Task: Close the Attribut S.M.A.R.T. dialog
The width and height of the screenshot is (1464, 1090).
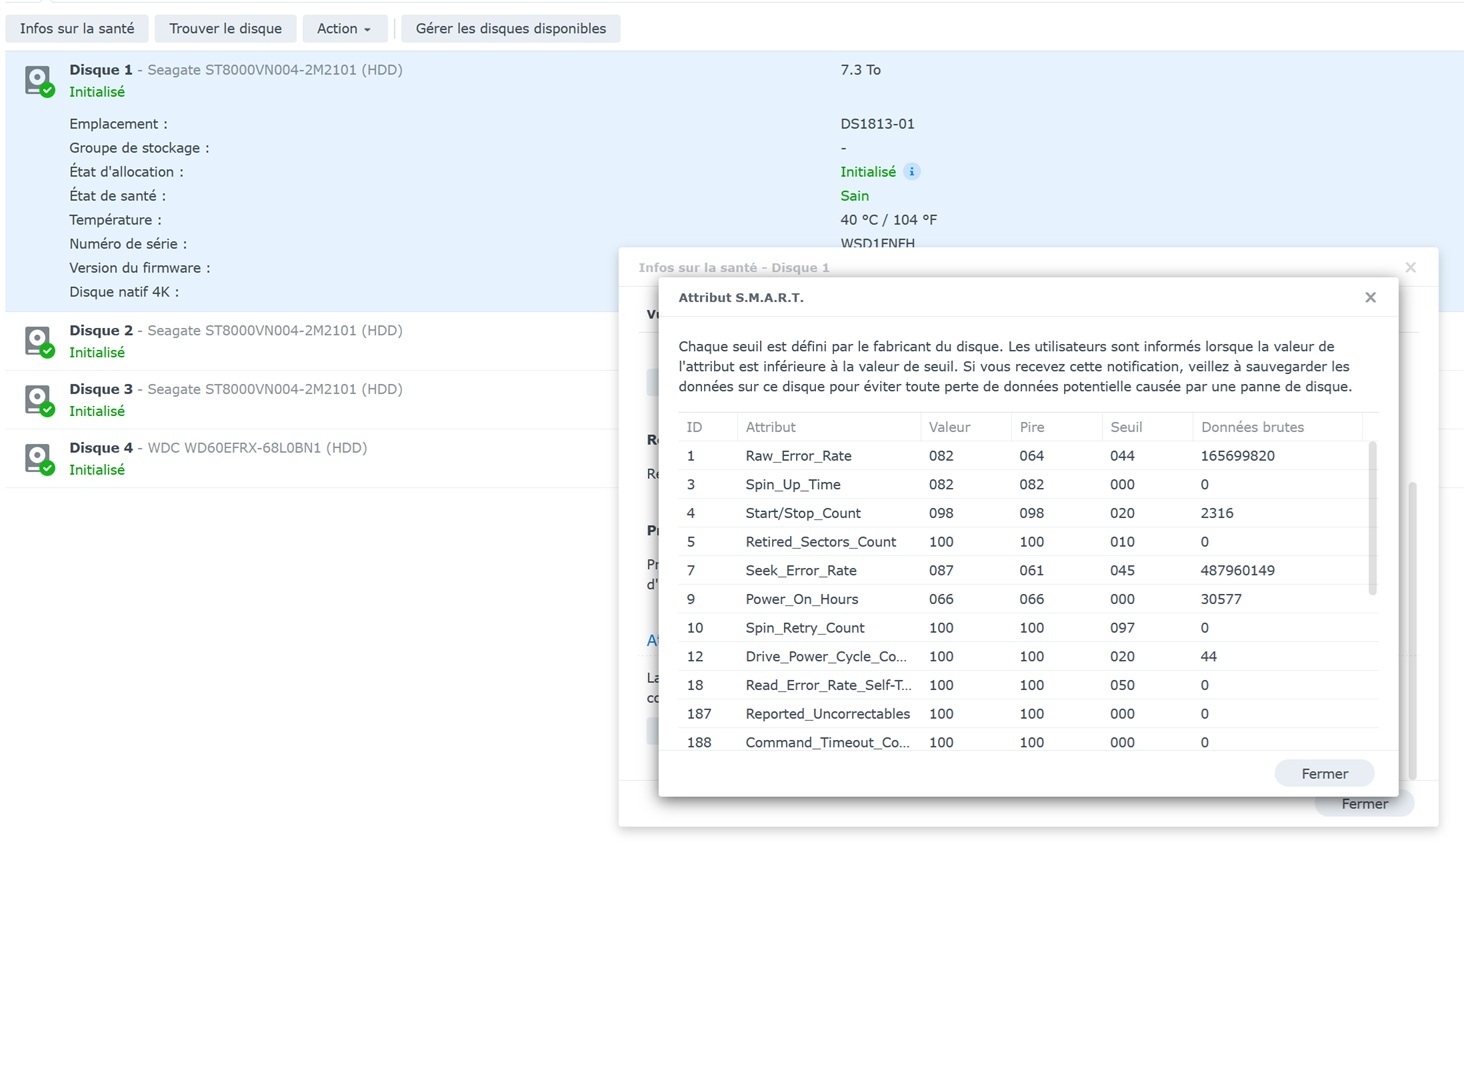Action: pos(1370,297)
